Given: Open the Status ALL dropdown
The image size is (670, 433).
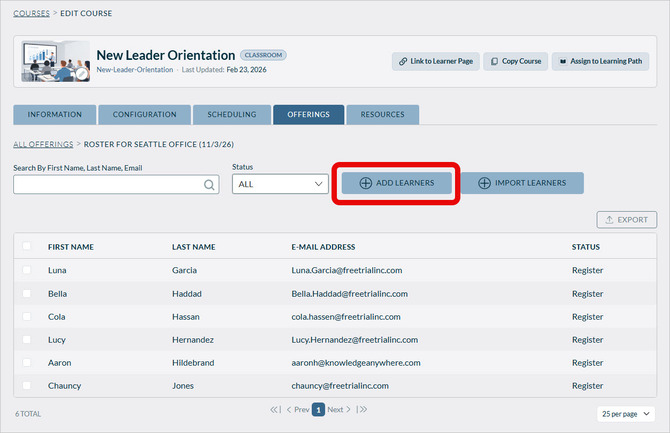Looking at the screenshot, I should [280, 184].
